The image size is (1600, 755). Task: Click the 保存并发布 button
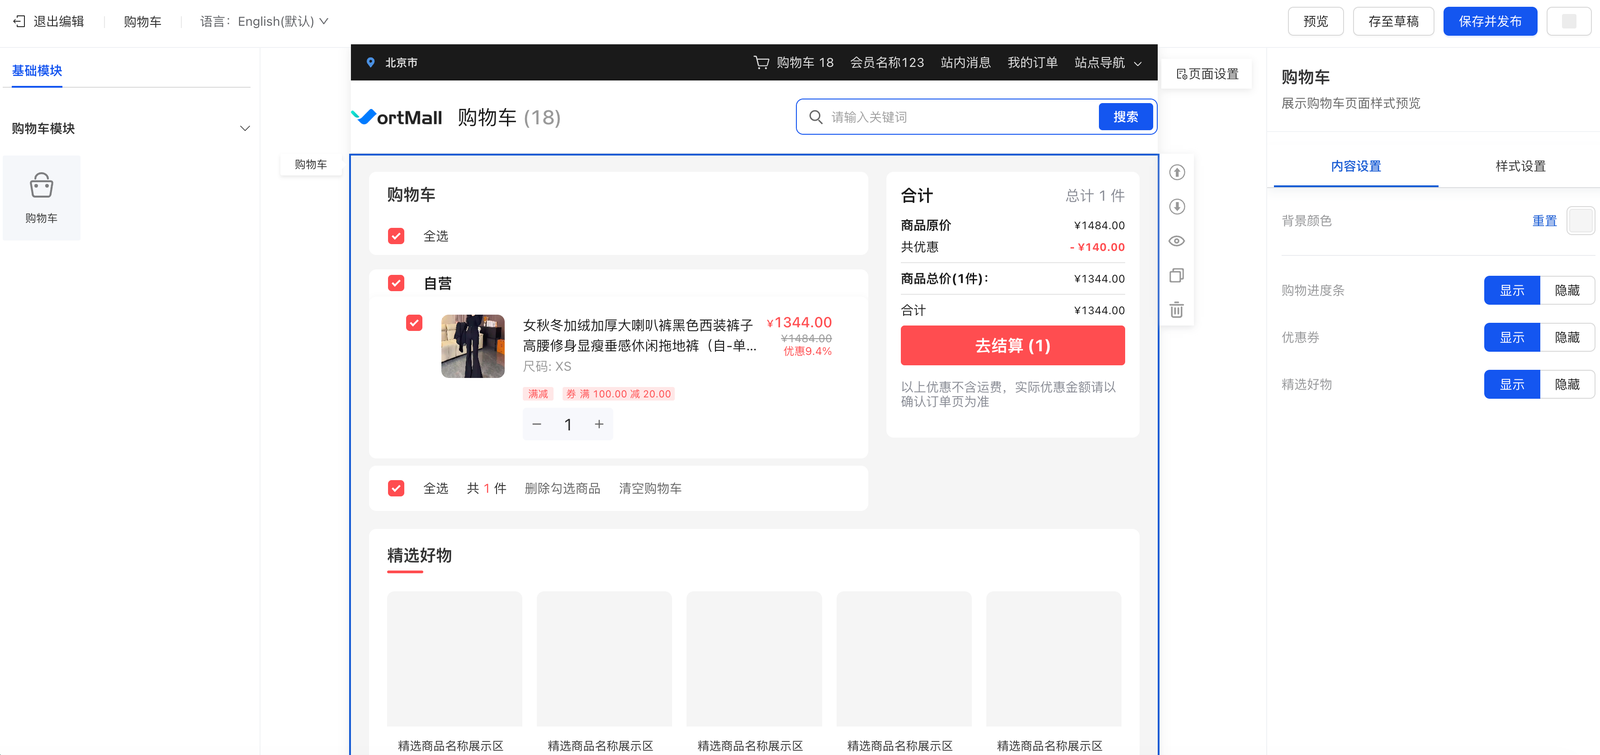[x=1490, y=21]
